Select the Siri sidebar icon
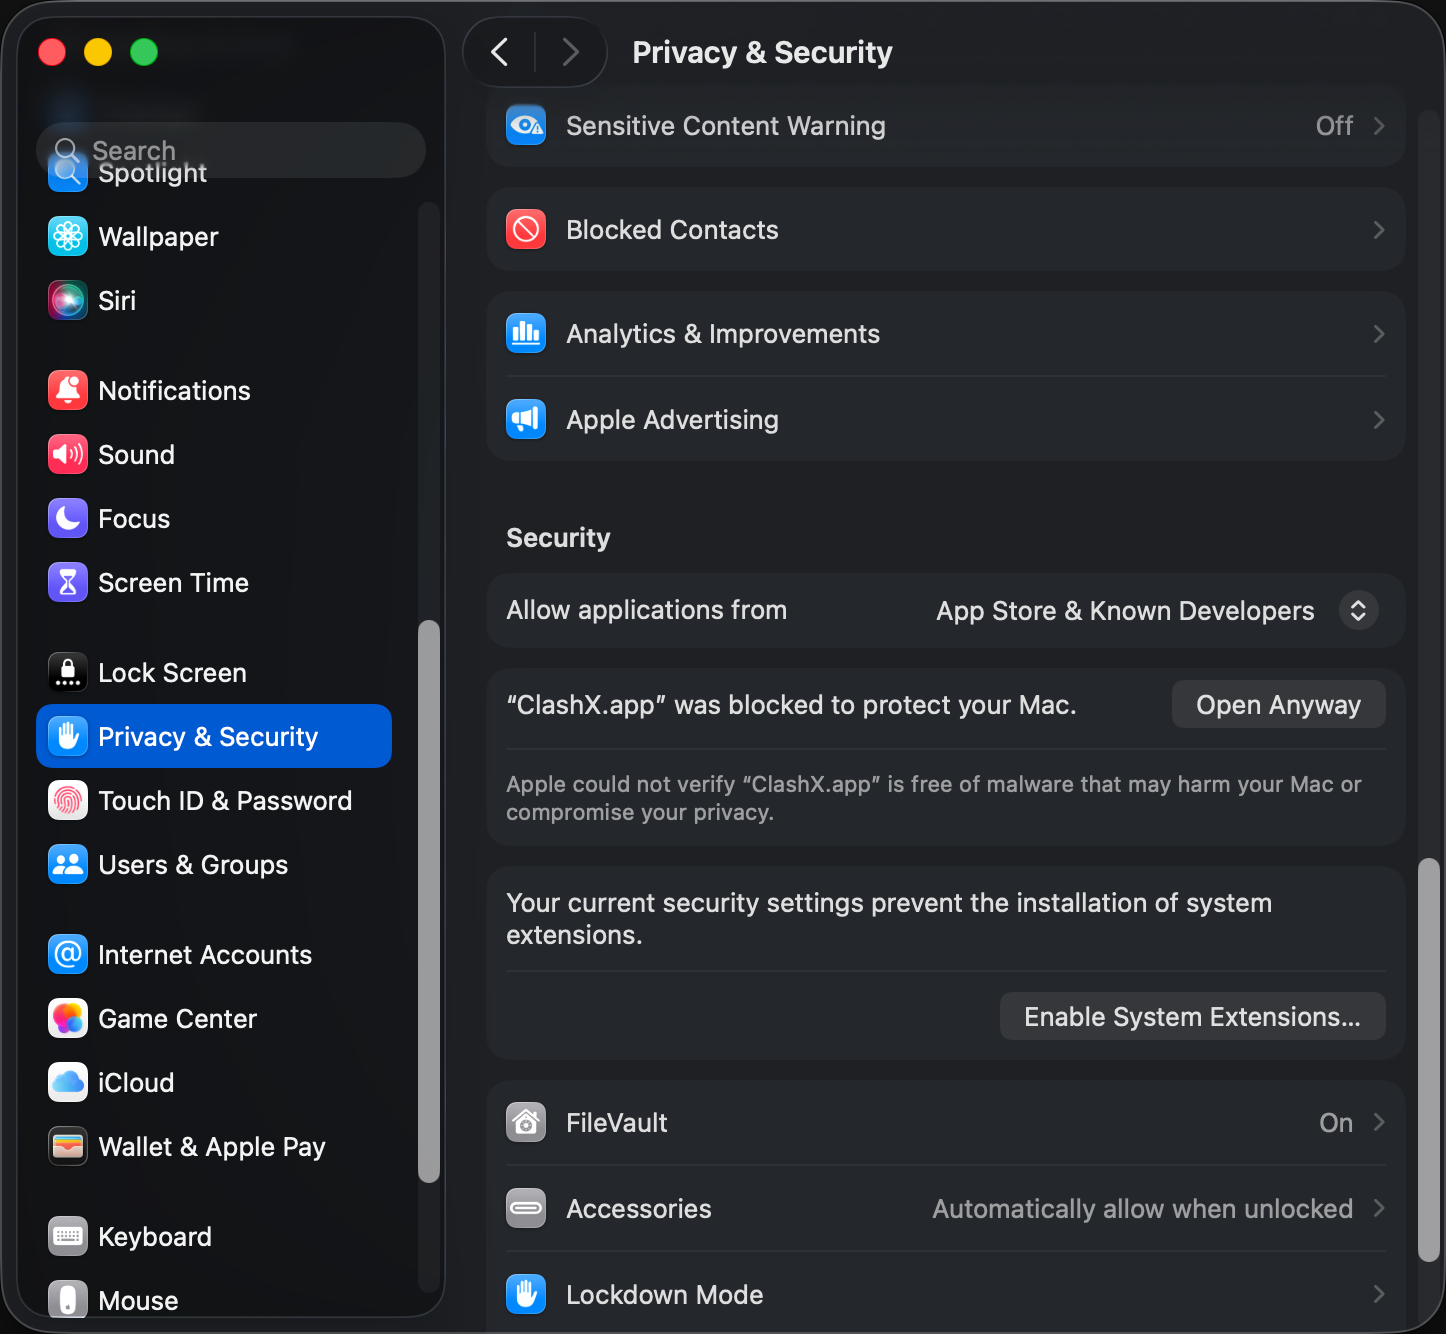Image resolution: width=1446 pixels, height=1334 pixels. point(67,300)
